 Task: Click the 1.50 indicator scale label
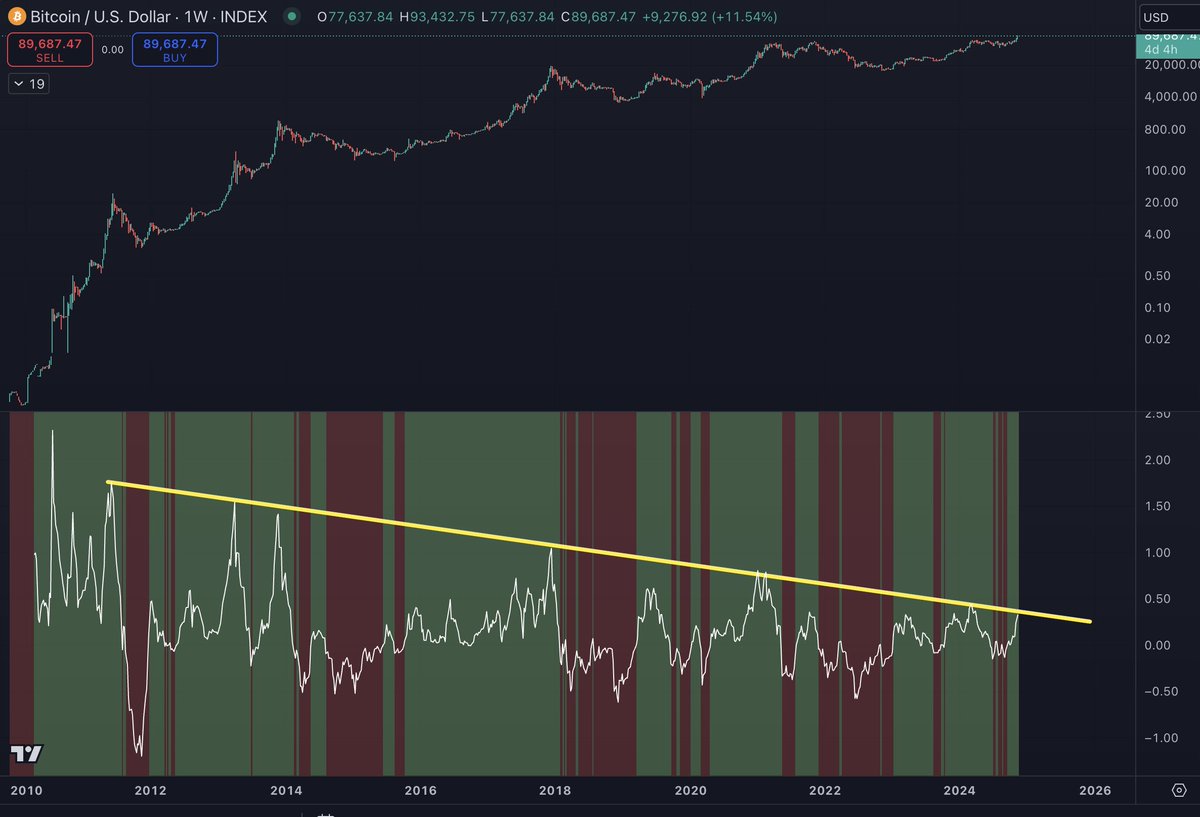click(x=1157, y=506)
